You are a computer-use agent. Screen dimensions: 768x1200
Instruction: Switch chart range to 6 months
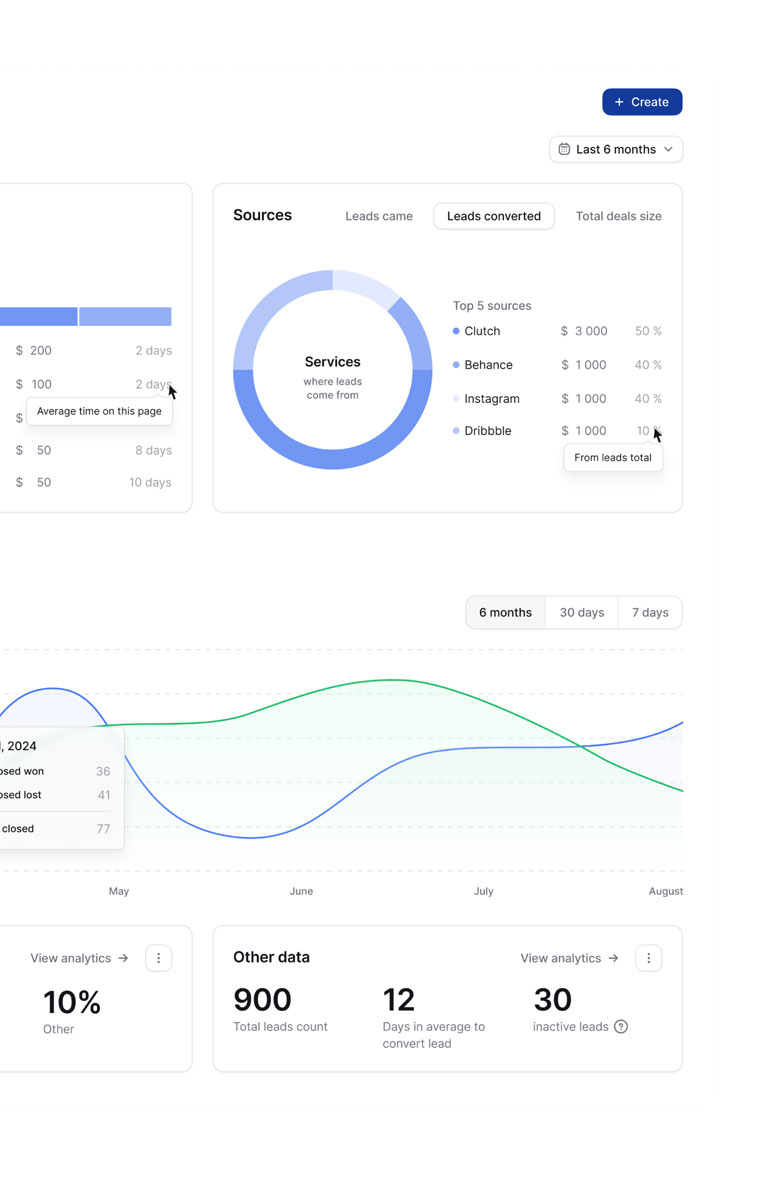(x=505, y=613)
